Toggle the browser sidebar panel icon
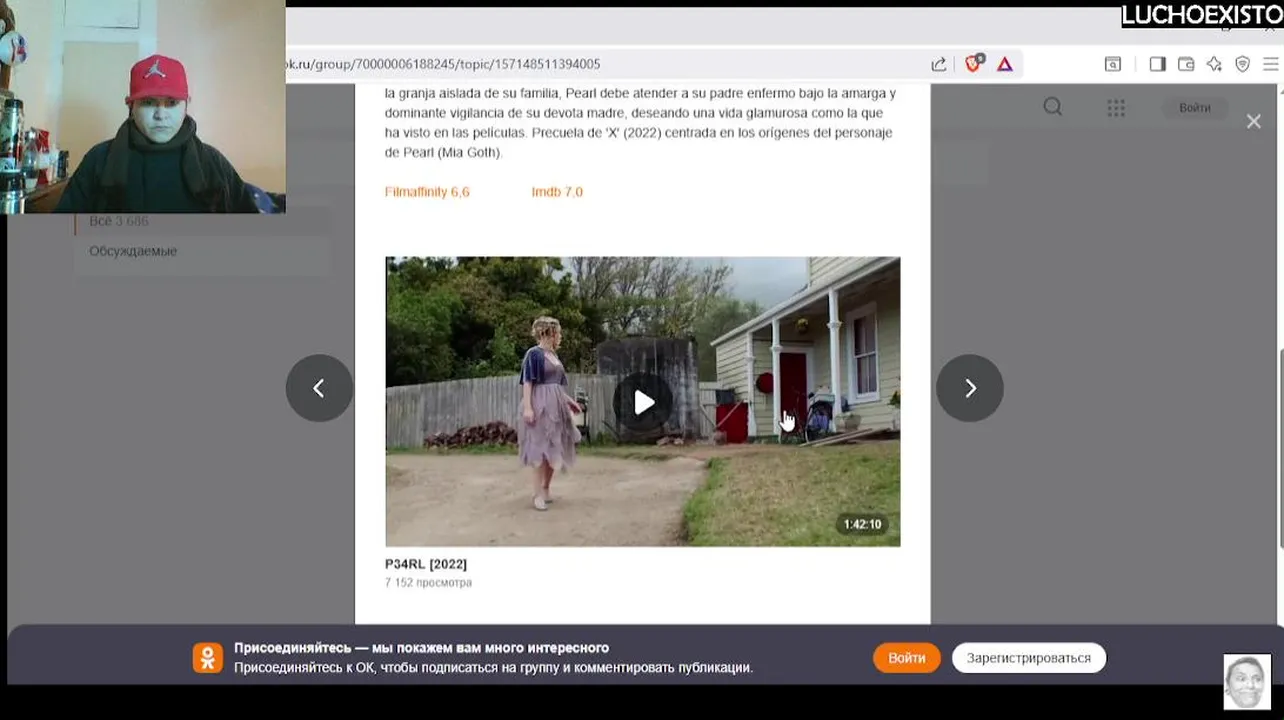1284x720 pixels. pos(1157,64)
